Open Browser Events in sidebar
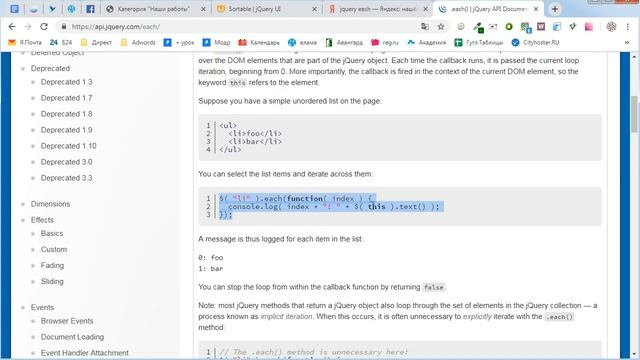This screenshot has width=640, height=360. 67,321
